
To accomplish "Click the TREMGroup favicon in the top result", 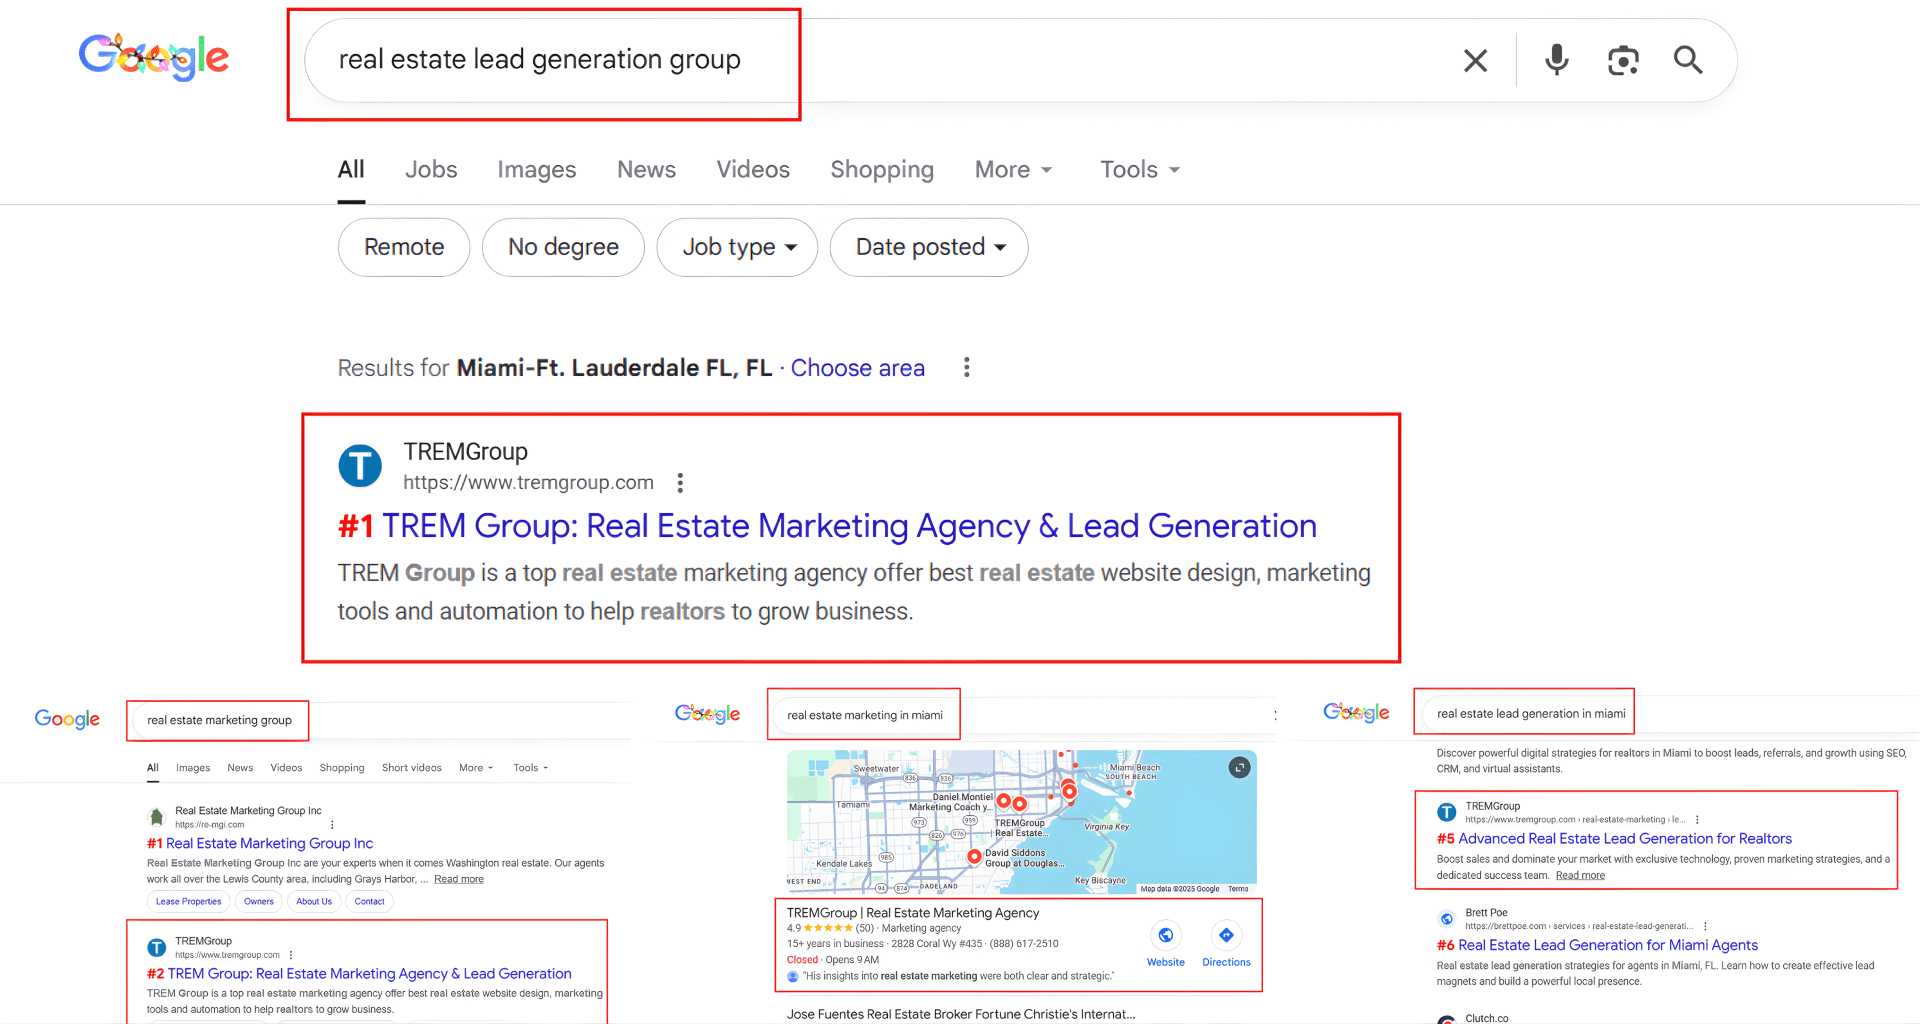I will [360, 466].
